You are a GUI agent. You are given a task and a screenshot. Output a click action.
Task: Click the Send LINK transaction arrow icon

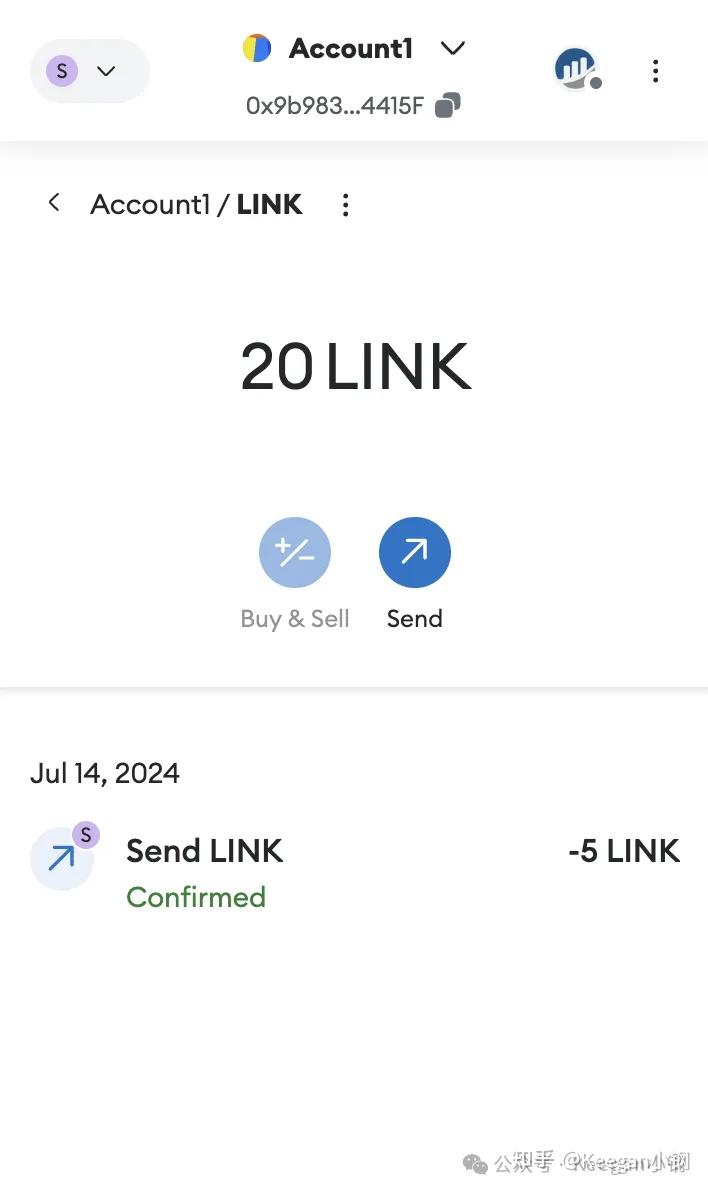point(62,858)
